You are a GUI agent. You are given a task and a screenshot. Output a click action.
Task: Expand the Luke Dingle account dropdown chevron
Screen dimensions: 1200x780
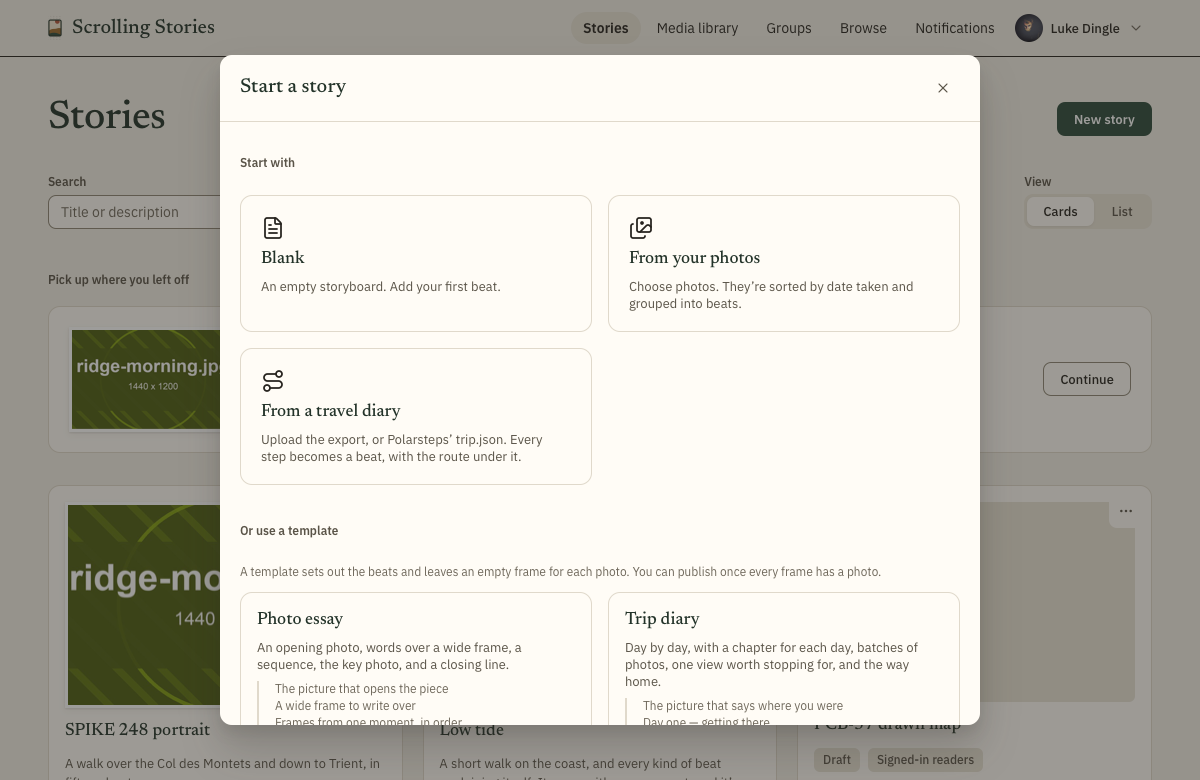[x=1136, y=28]
